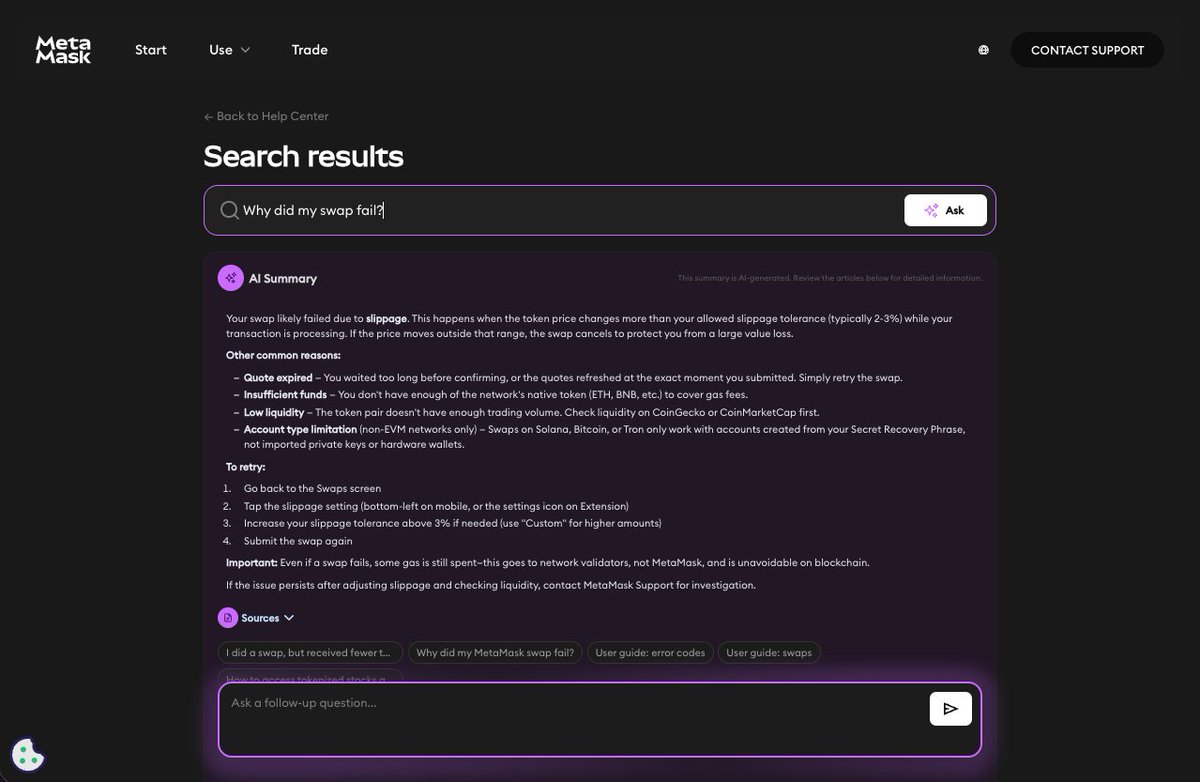Open 'User guide: swaps' source
Image resolution: width=1200 pixels, height=782 pixels.
pos(769,652)
